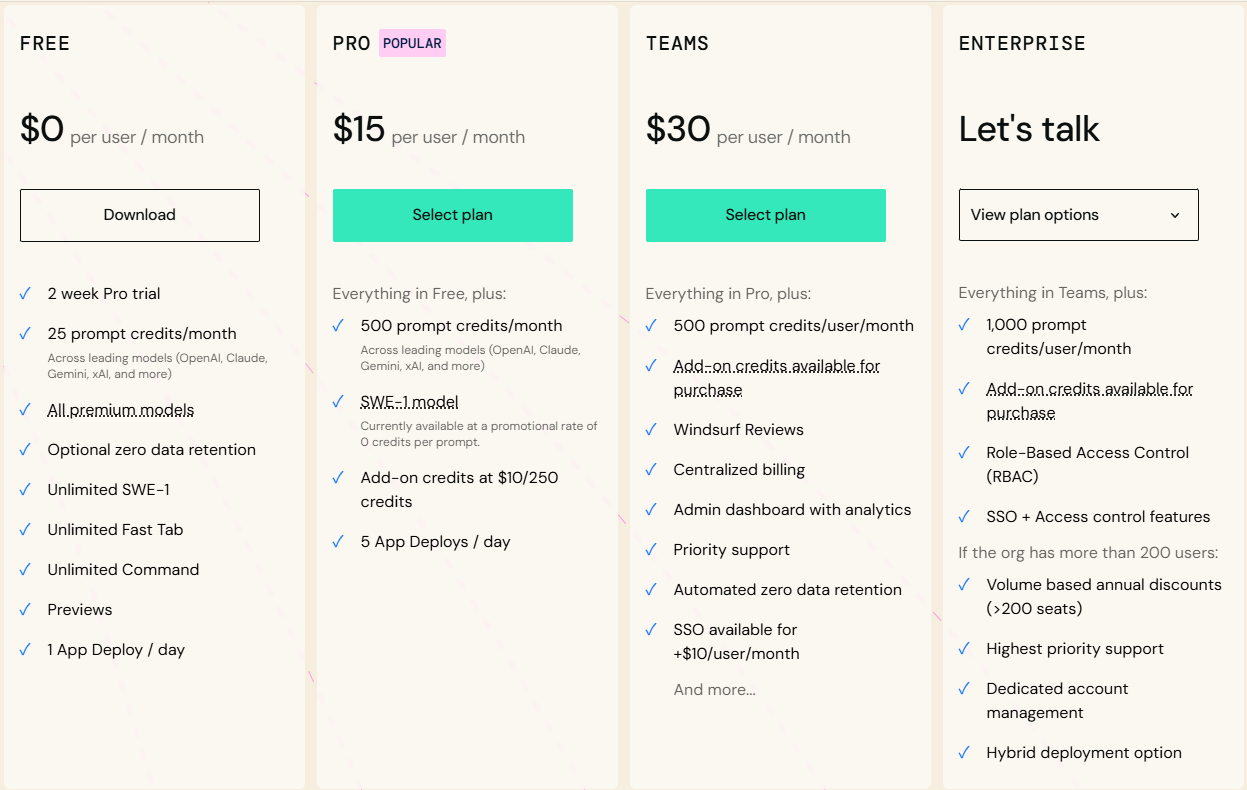Select plan for the $15 Pro tier
The image size is (1247, 790).
453,215
